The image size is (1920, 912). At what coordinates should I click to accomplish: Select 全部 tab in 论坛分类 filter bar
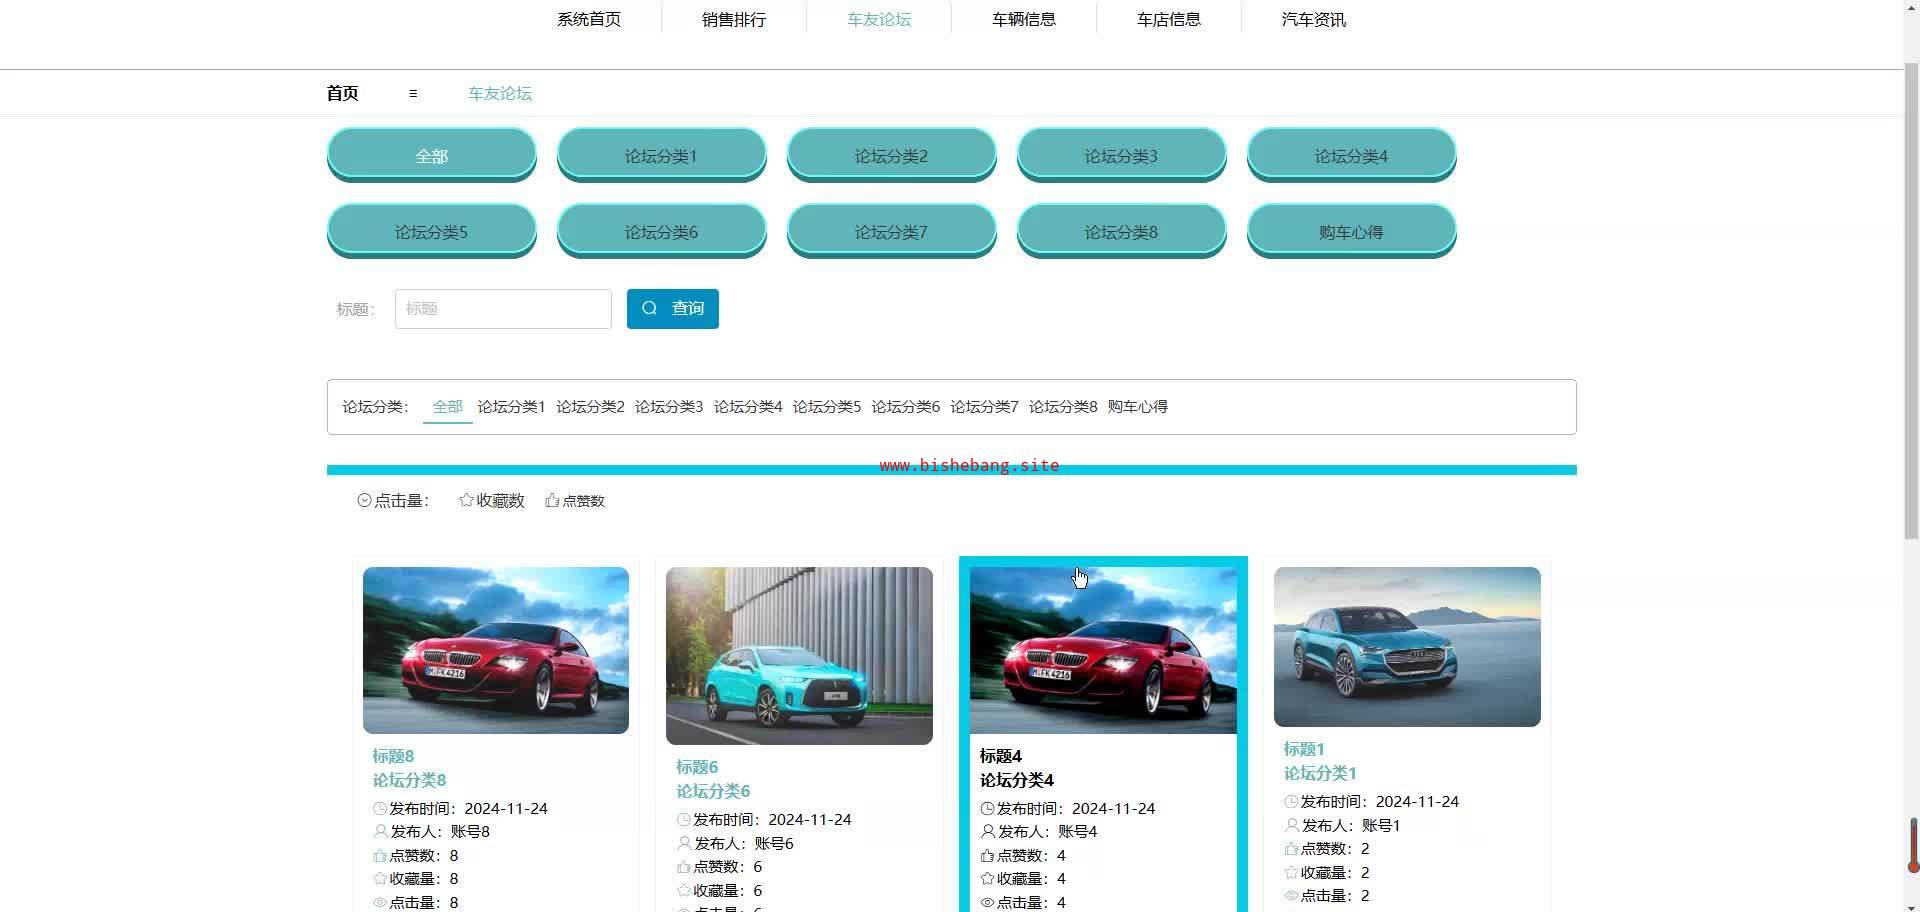tap(448, 406)
